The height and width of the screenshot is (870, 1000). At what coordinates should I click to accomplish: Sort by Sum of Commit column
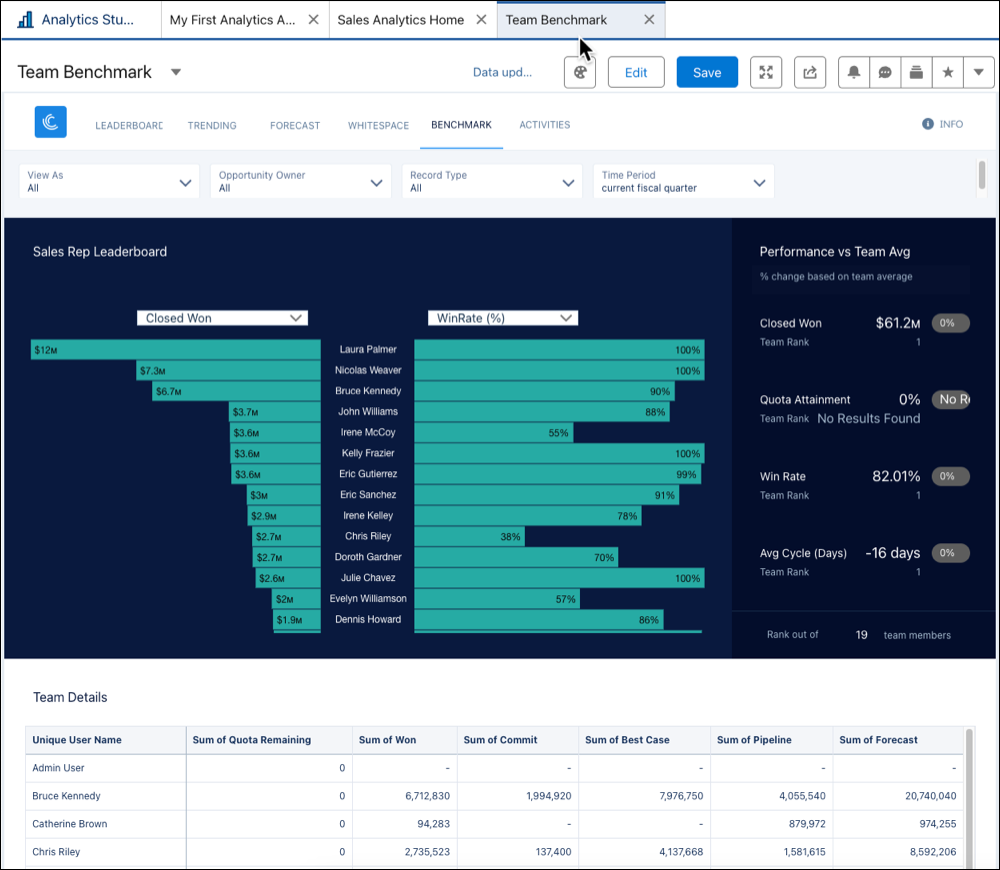(518, 740)
